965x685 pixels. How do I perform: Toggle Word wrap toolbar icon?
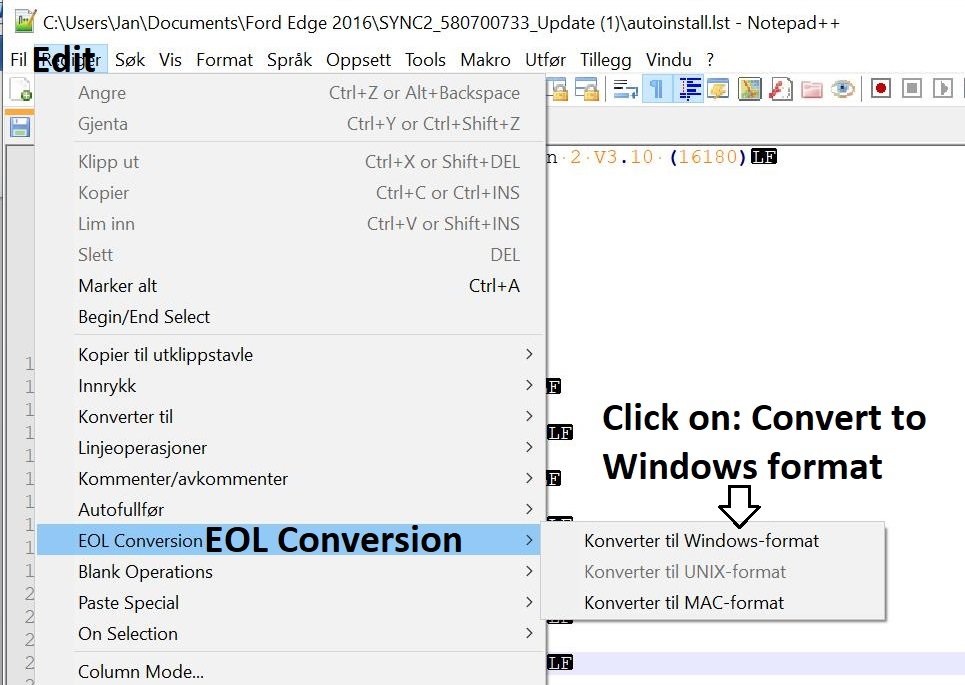click(626, 90)
